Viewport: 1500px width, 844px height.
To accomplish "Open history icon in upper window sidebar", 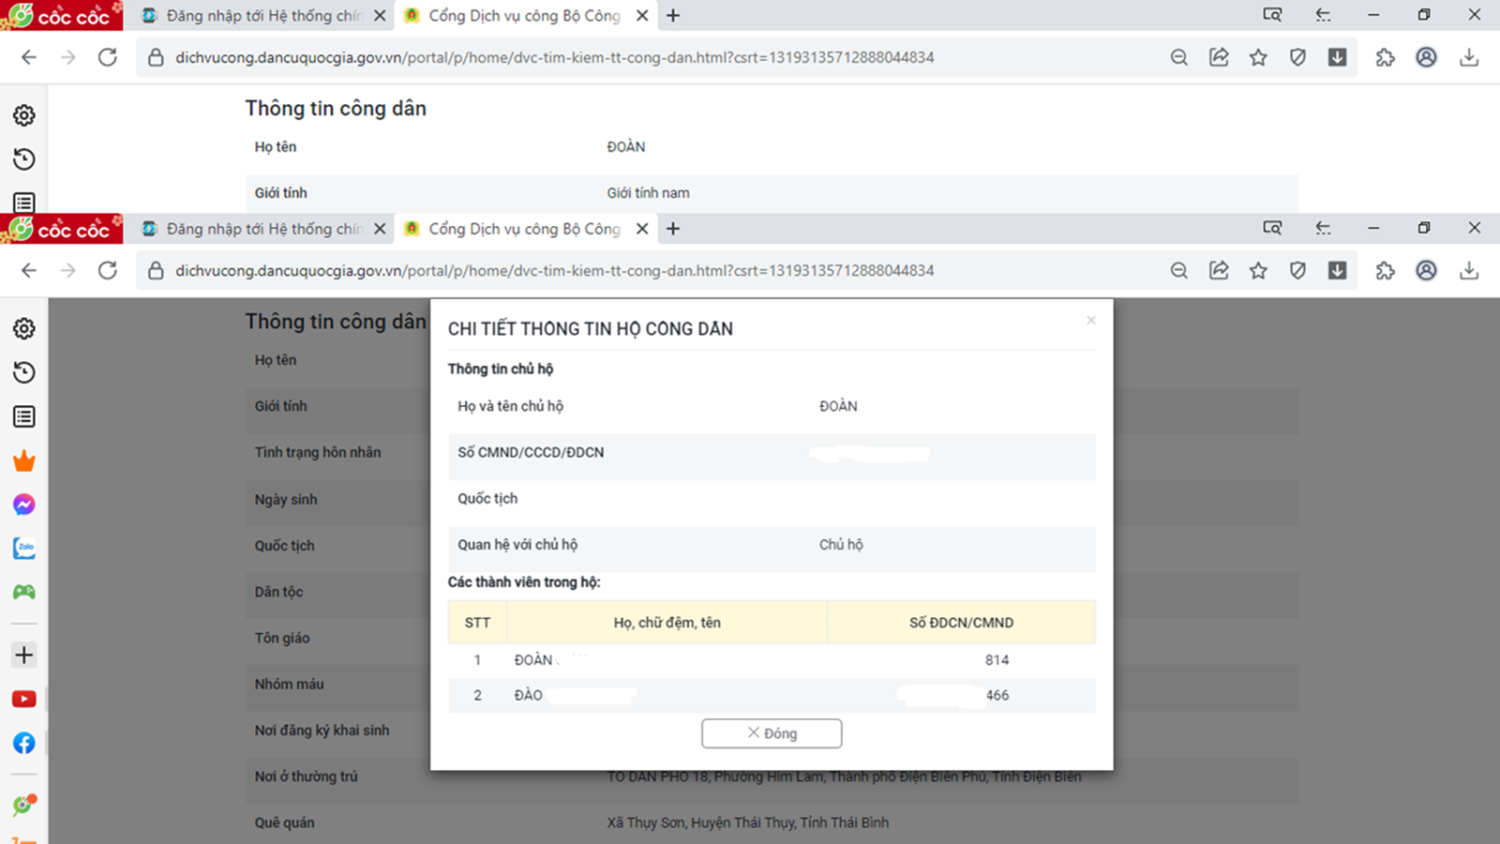I will (x=24, y=160).
